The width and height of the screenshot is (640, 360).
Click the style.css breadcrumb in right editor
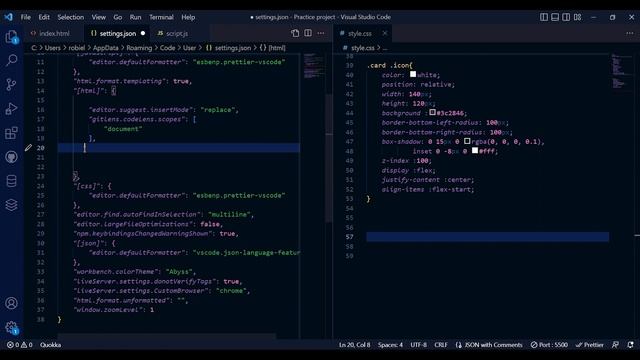pos(362,48)
